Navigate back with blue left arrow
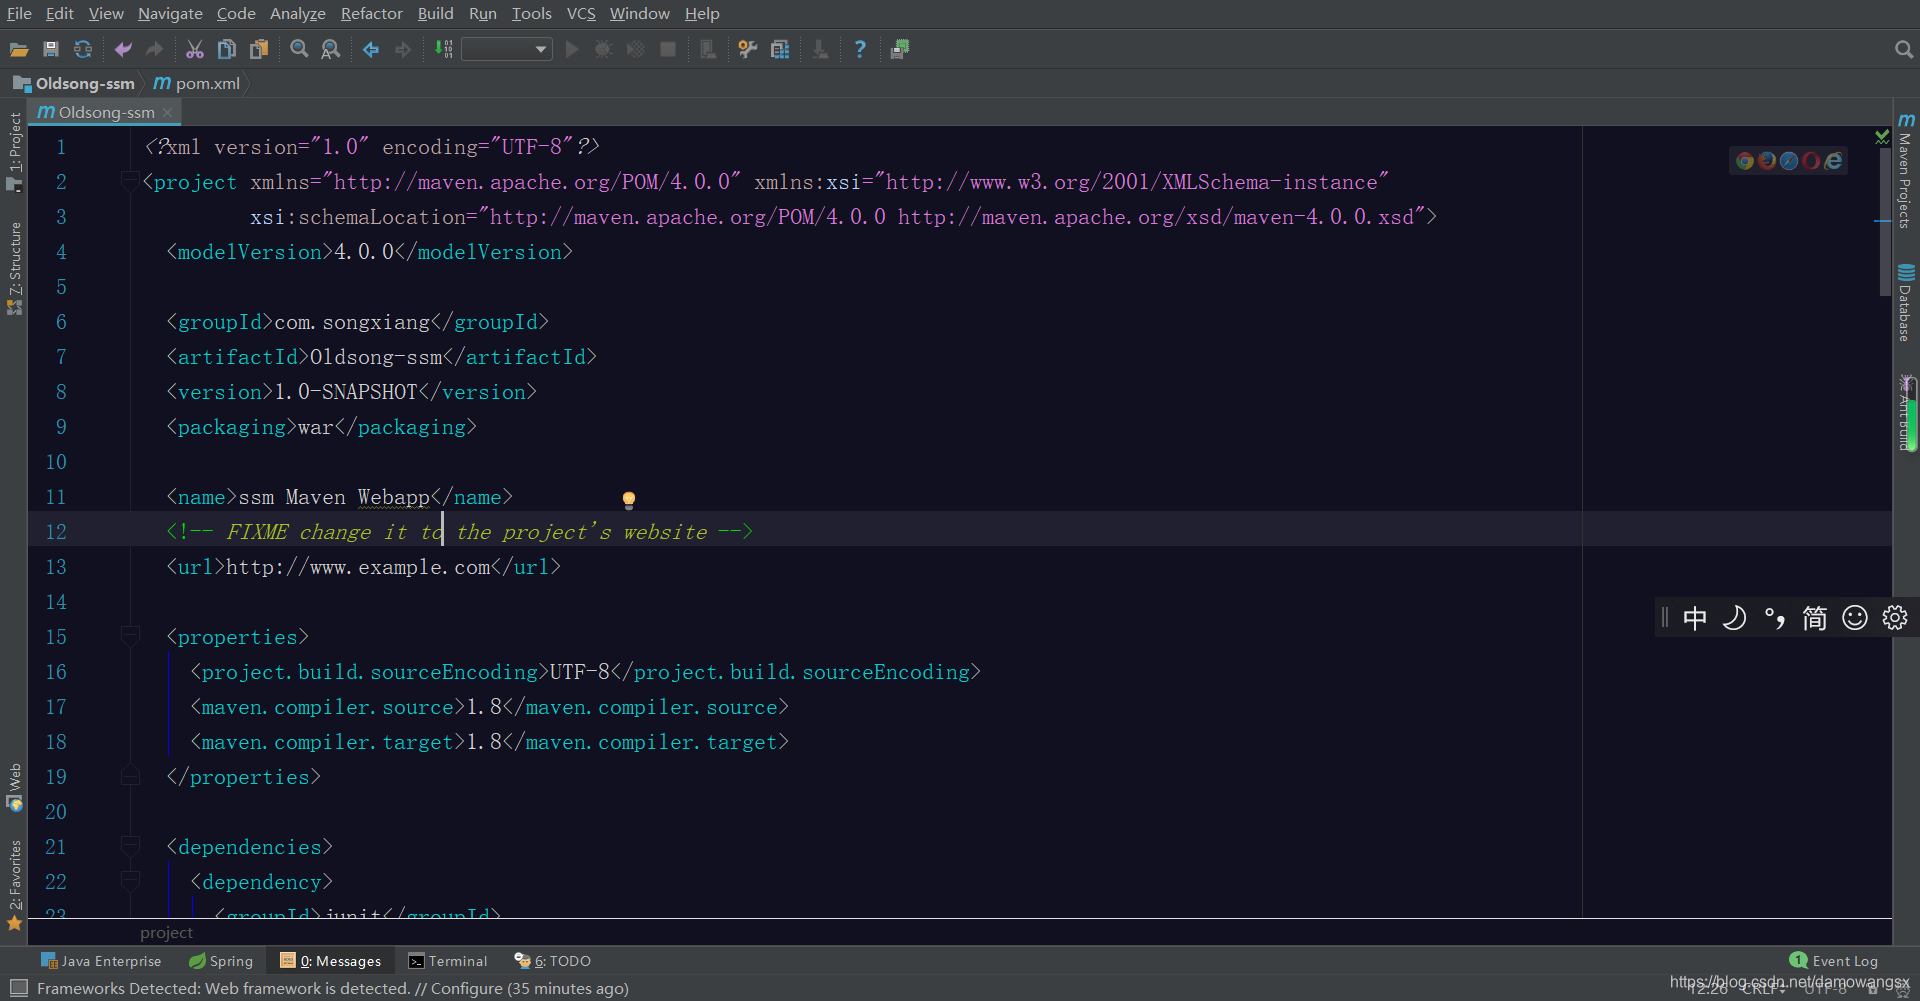Viewport: 1920px width, 1001px height. [x=371, y=49]
